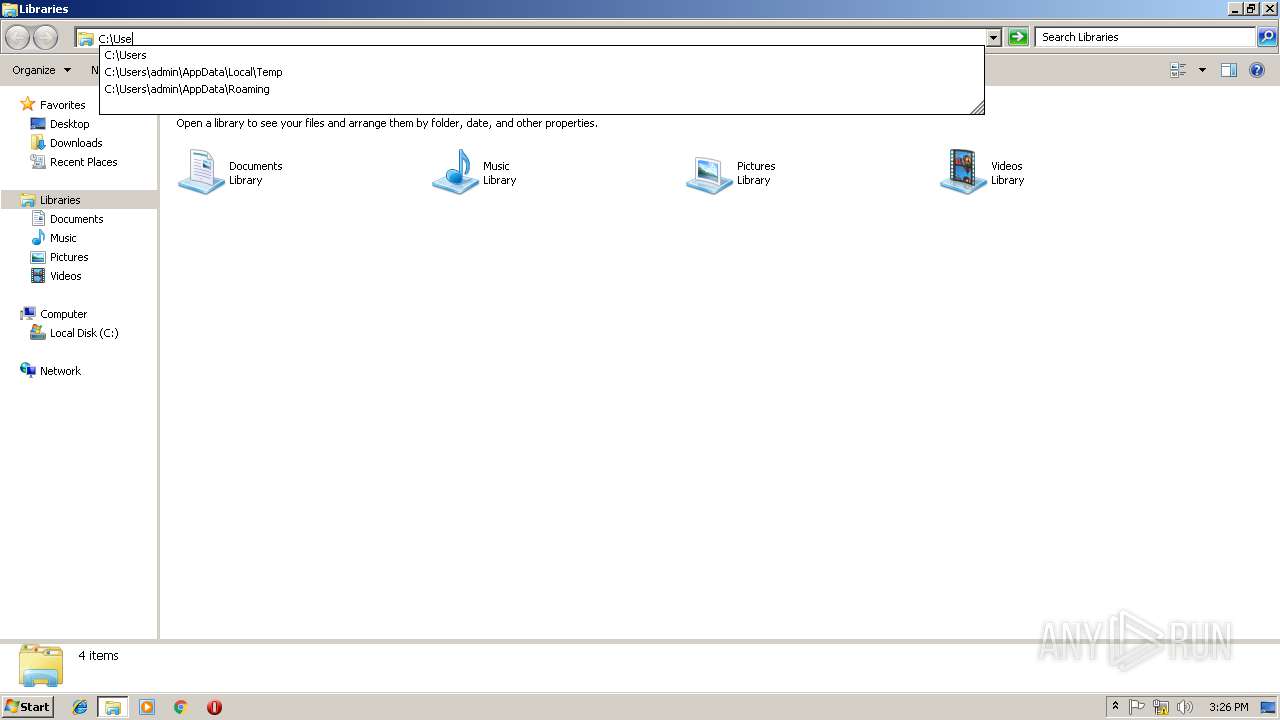Click the Change your view icon
The image size is (1280, 720).
[1178, 70]
